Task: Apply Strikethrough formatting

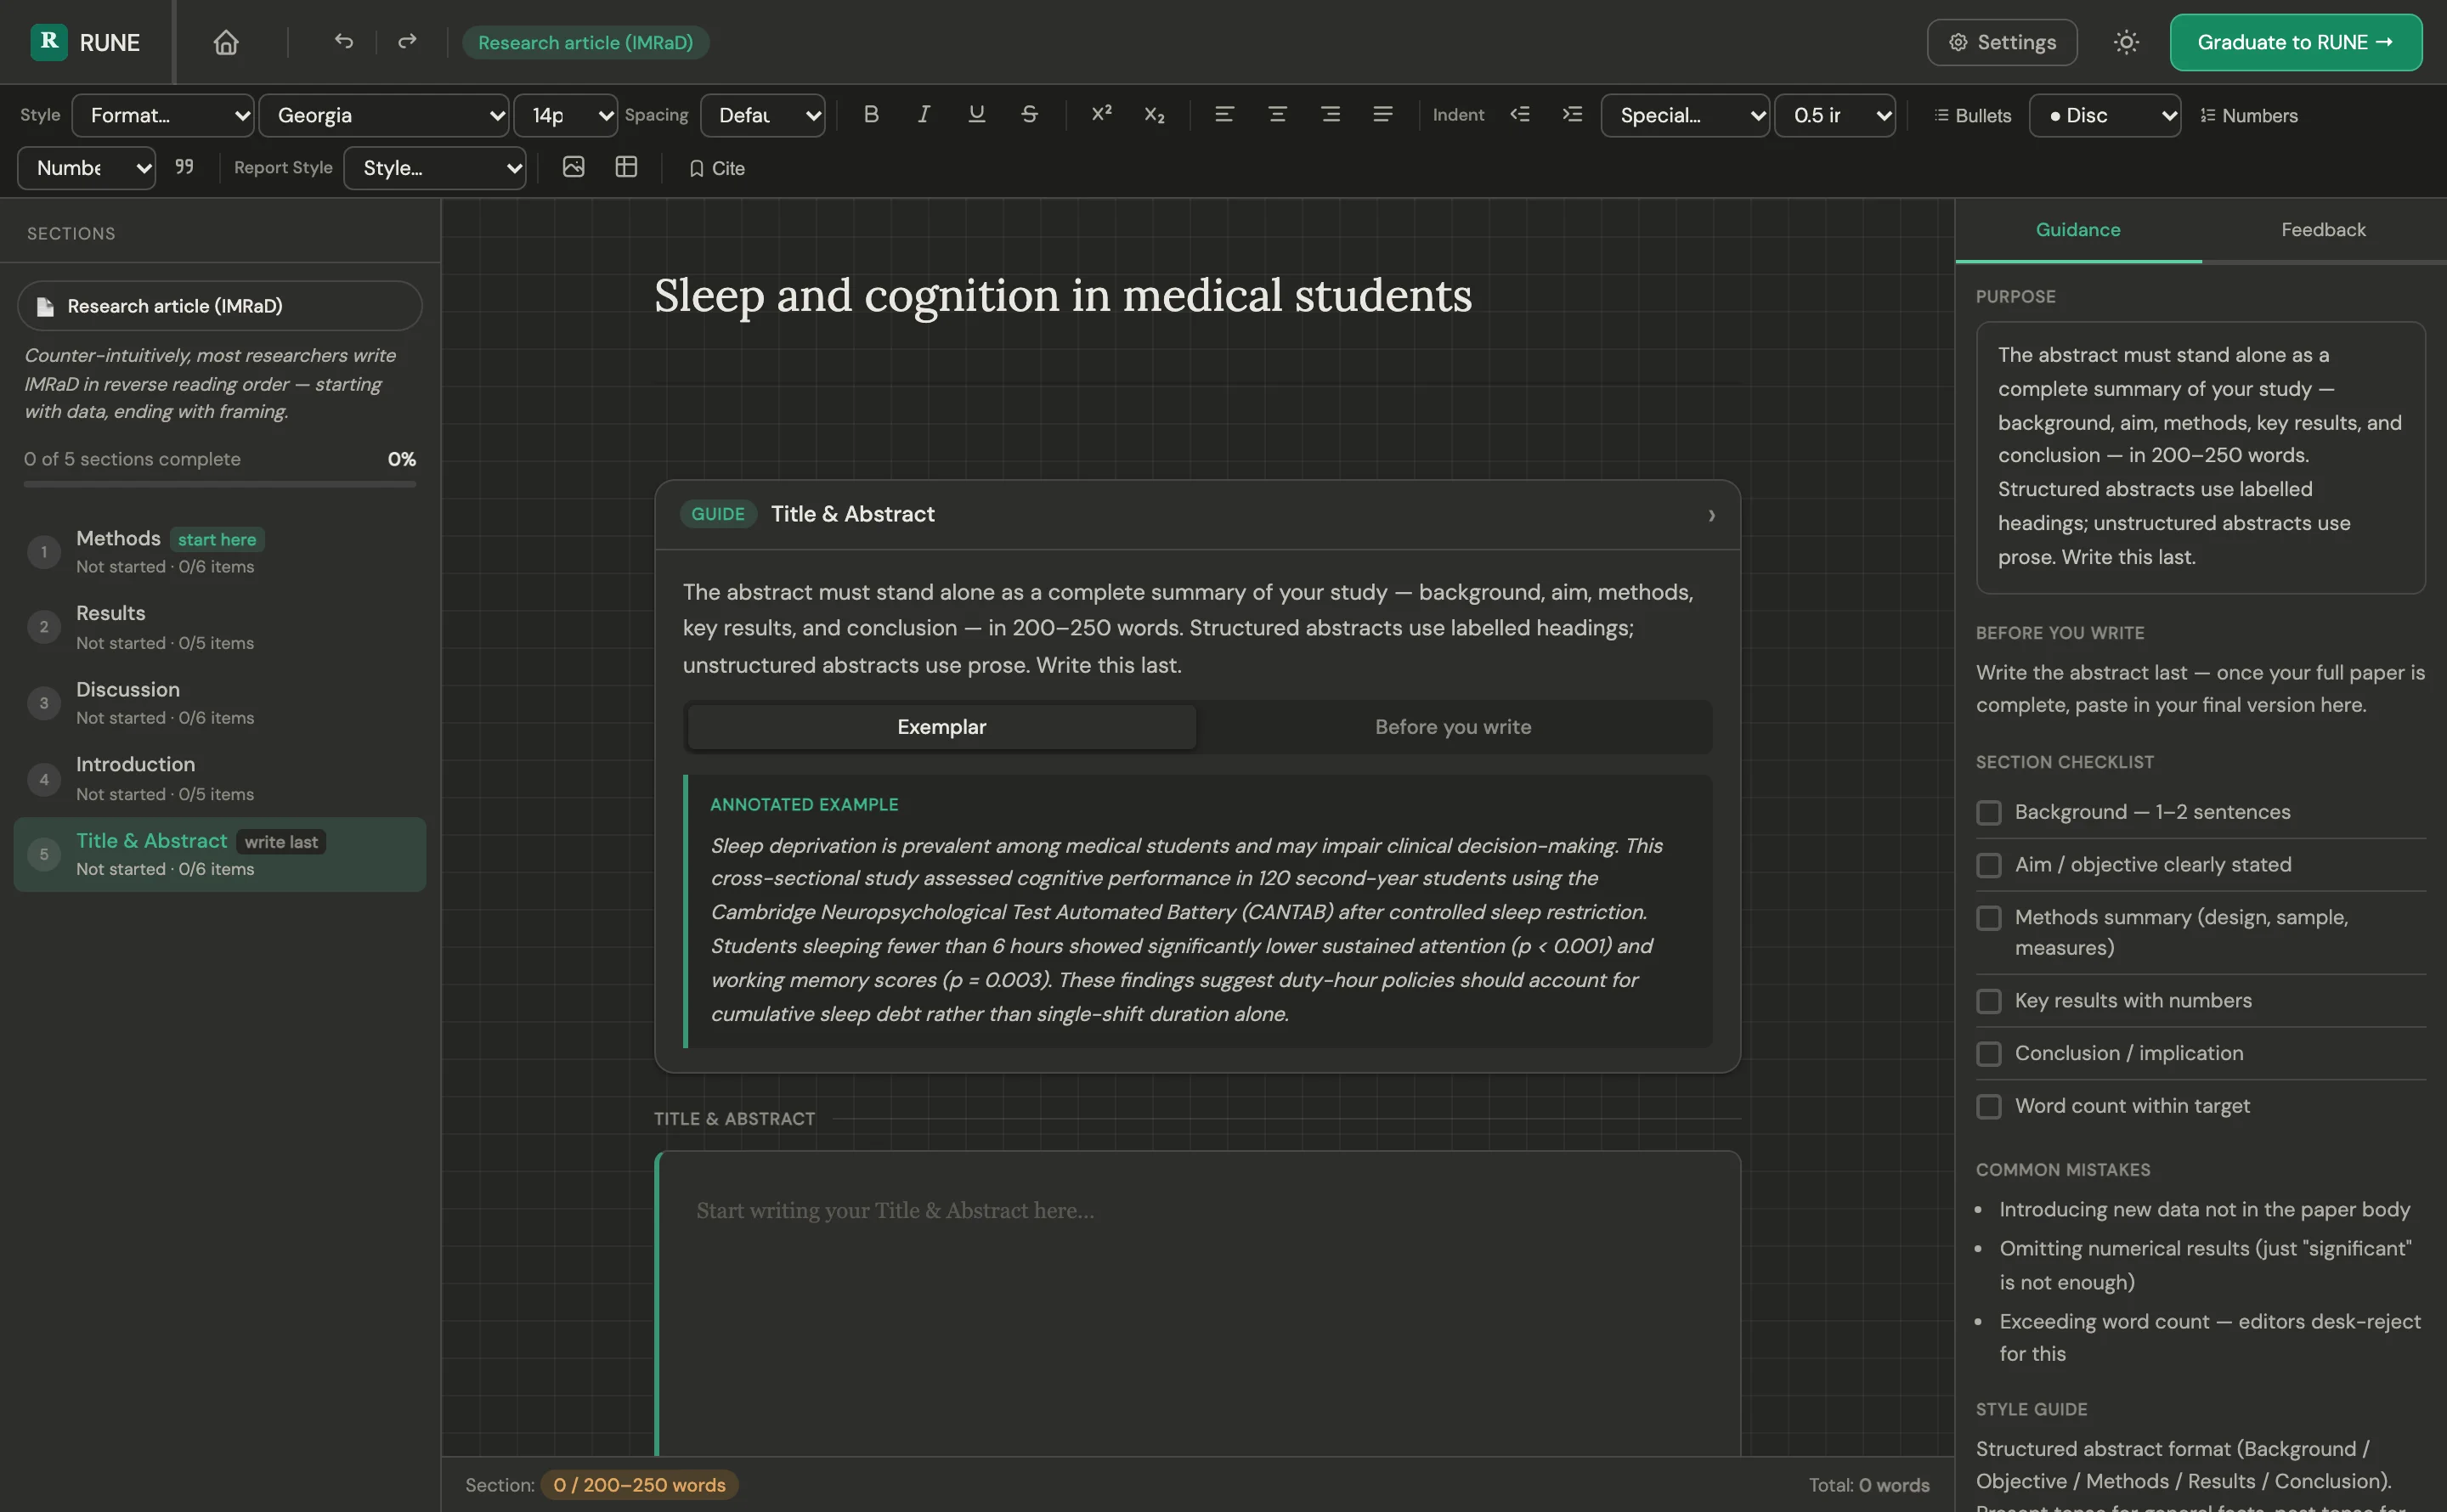Action: 1029,115
